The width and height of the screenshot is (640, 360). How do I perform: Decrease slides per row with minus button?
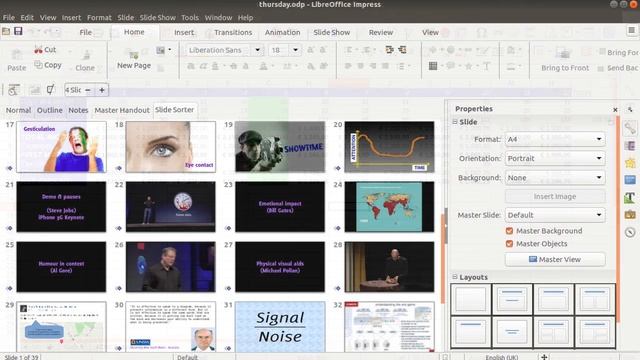click(88, 90)
